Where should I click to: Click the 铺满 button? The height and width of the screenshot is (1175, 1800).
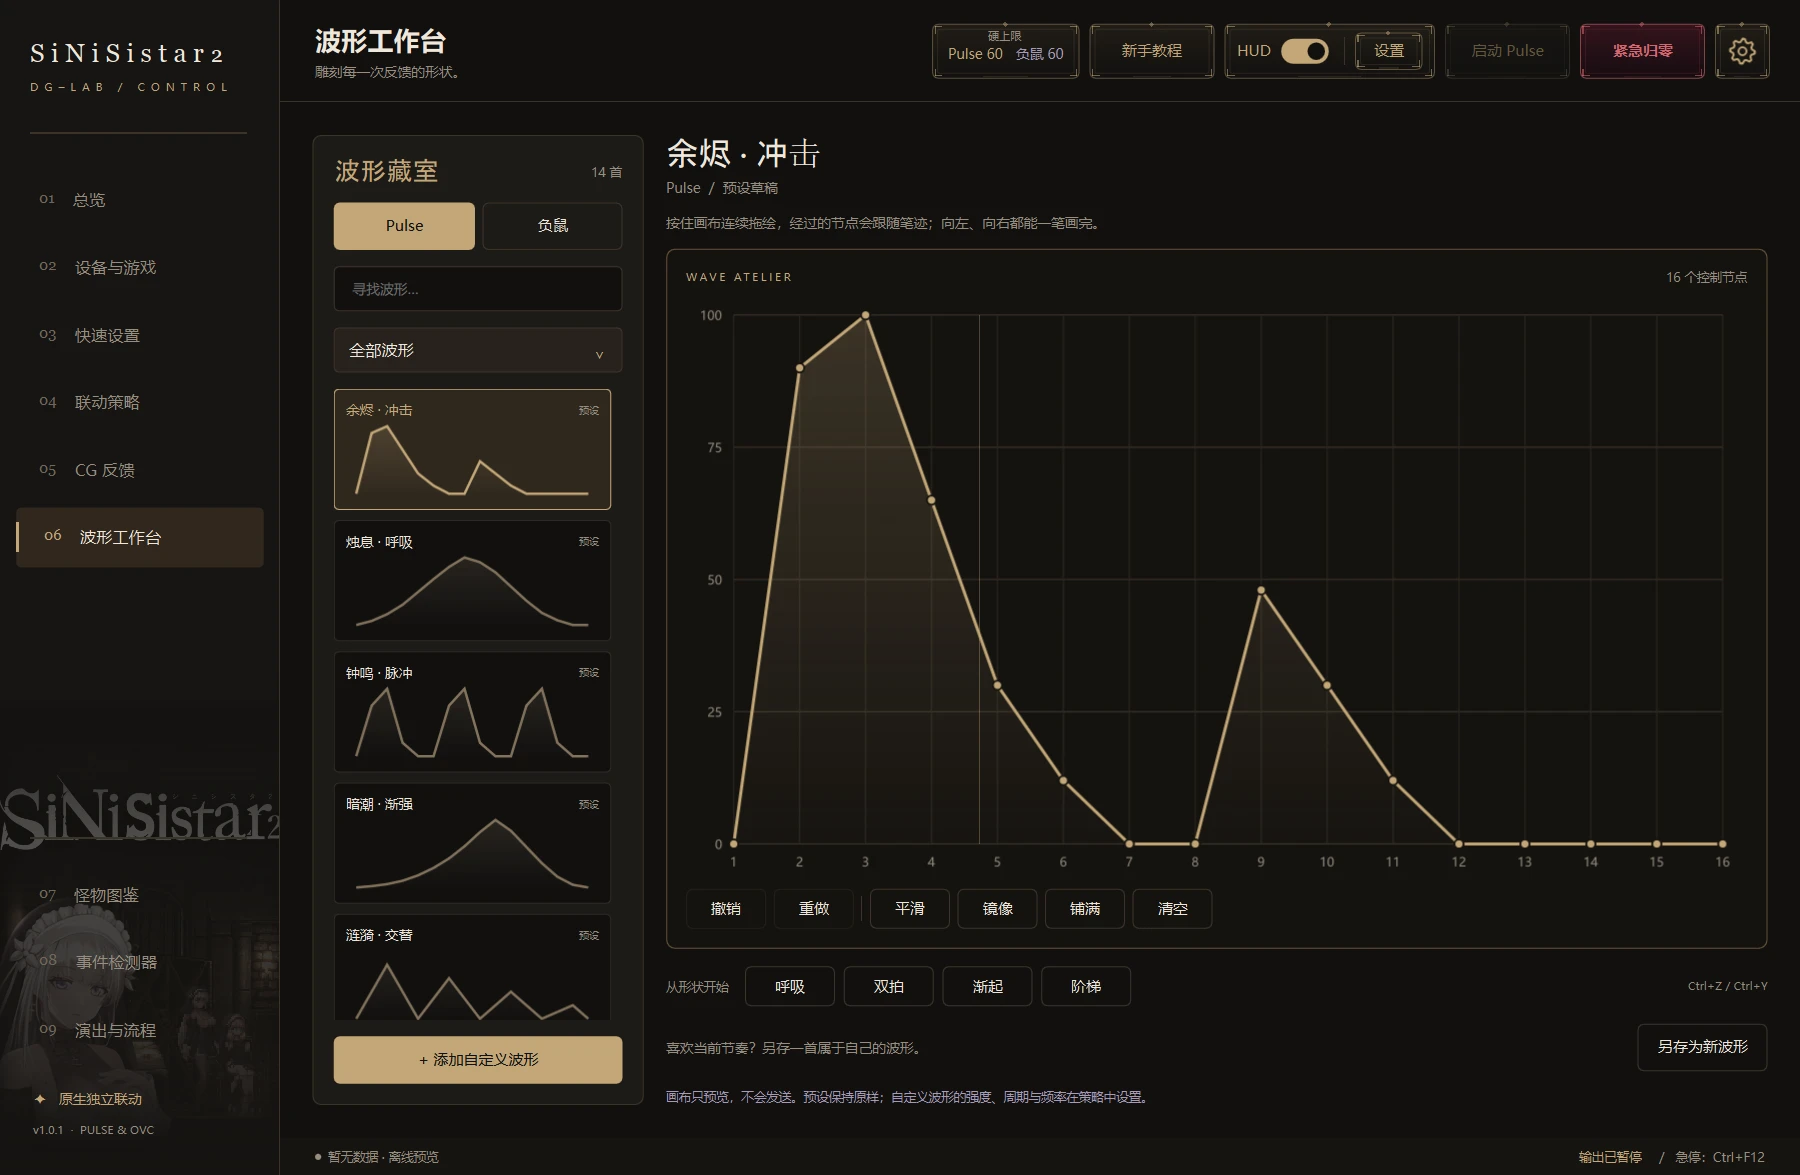click(x=1085, y=909)
